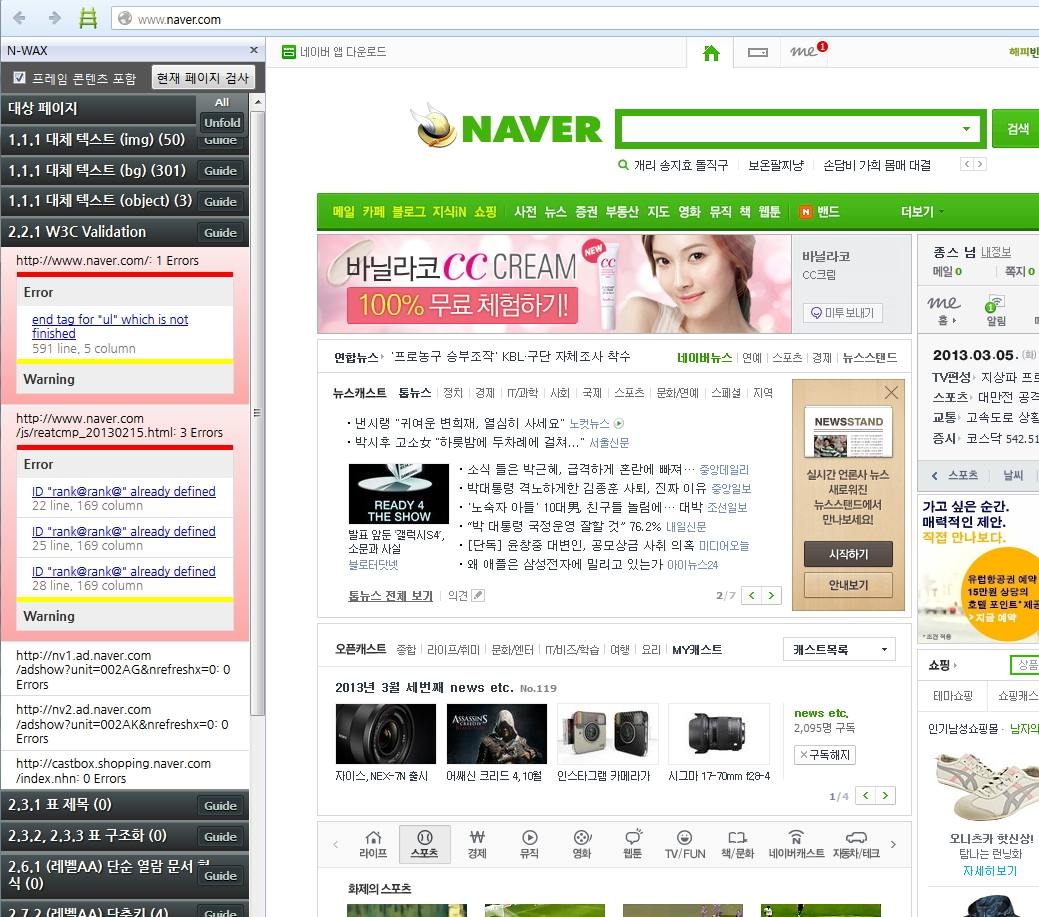This screenshot has width=1039, height=917.
Task: Expand 2.3.2, 2.3.3 표 구조화 section
Action: tap(87, 836)
